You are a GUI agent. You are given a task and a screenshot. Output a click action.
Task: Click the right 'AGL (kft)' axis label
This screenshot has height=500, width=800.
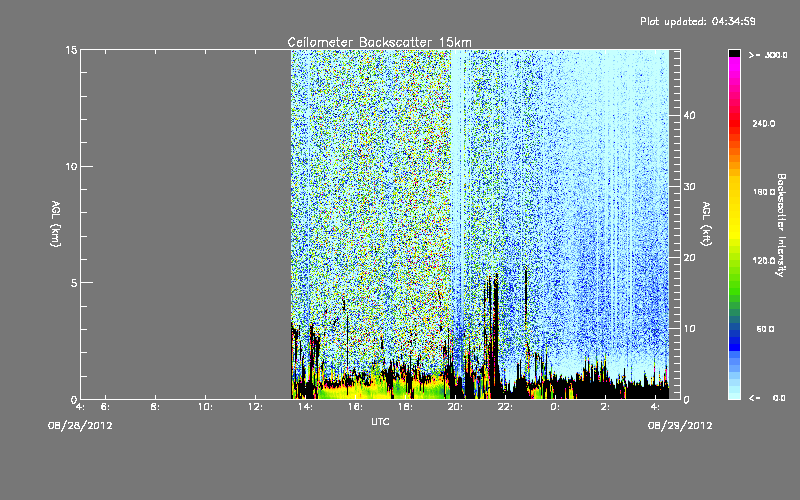(x=706, y=224)
